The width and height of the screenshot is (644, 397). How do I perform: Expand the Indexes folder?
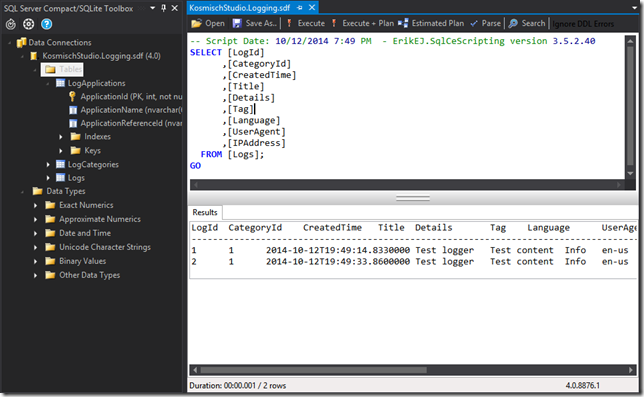pyautogui.click(x=61, y=137)
